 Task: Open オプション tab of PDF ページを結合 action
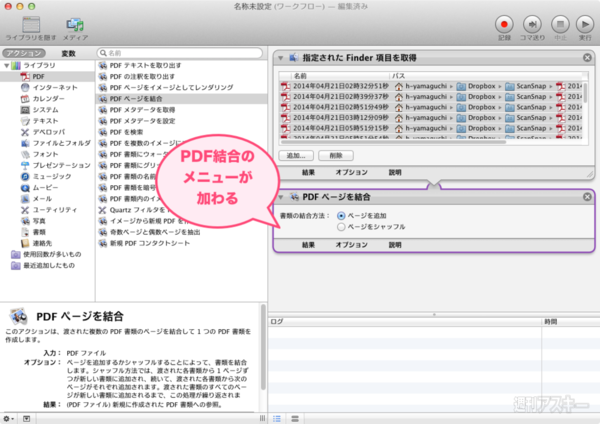point(351,245)
